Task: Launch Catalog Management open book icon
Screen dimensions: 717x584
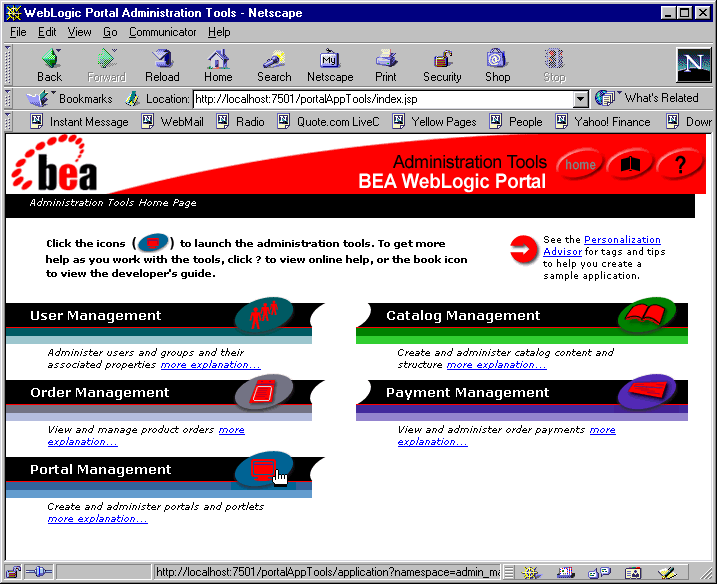Action: click(x=647, y=315)
